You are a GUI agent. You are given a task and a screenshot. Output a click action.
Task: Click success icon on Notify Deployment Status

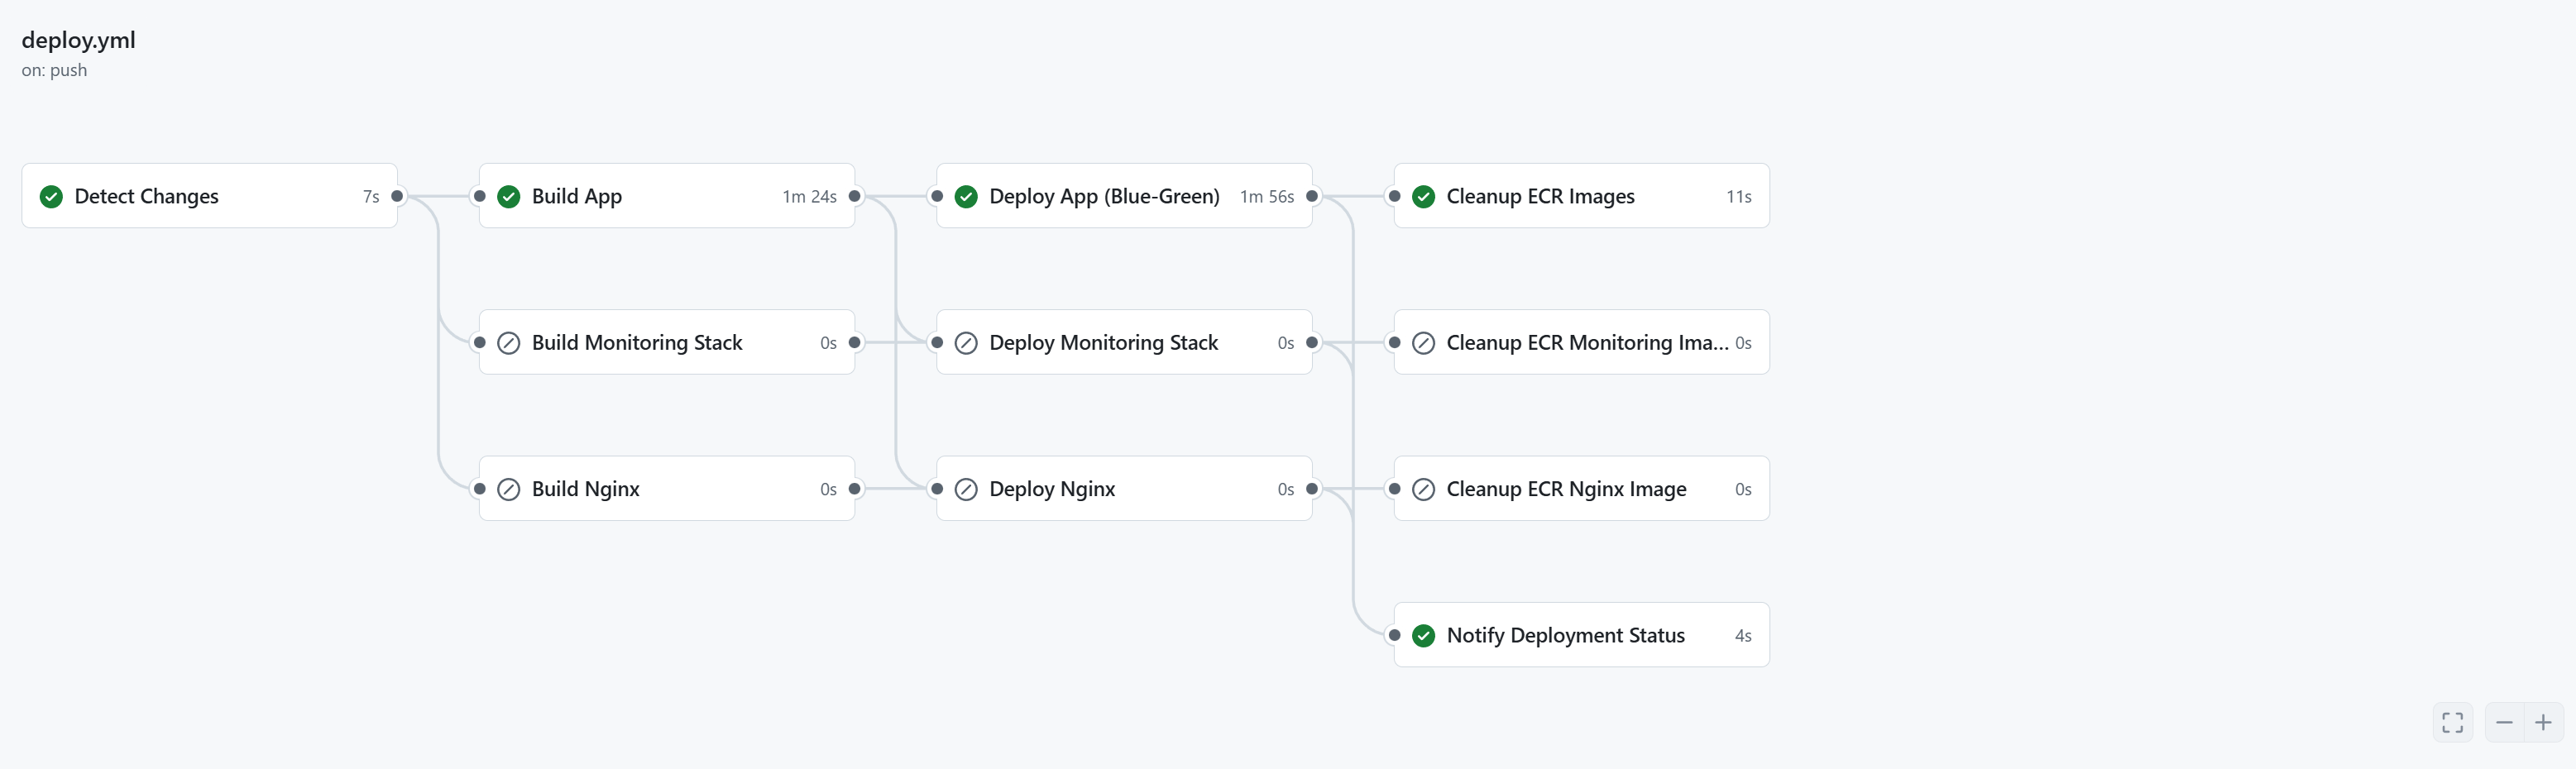pyautogui.click(x=1424, y=635)
